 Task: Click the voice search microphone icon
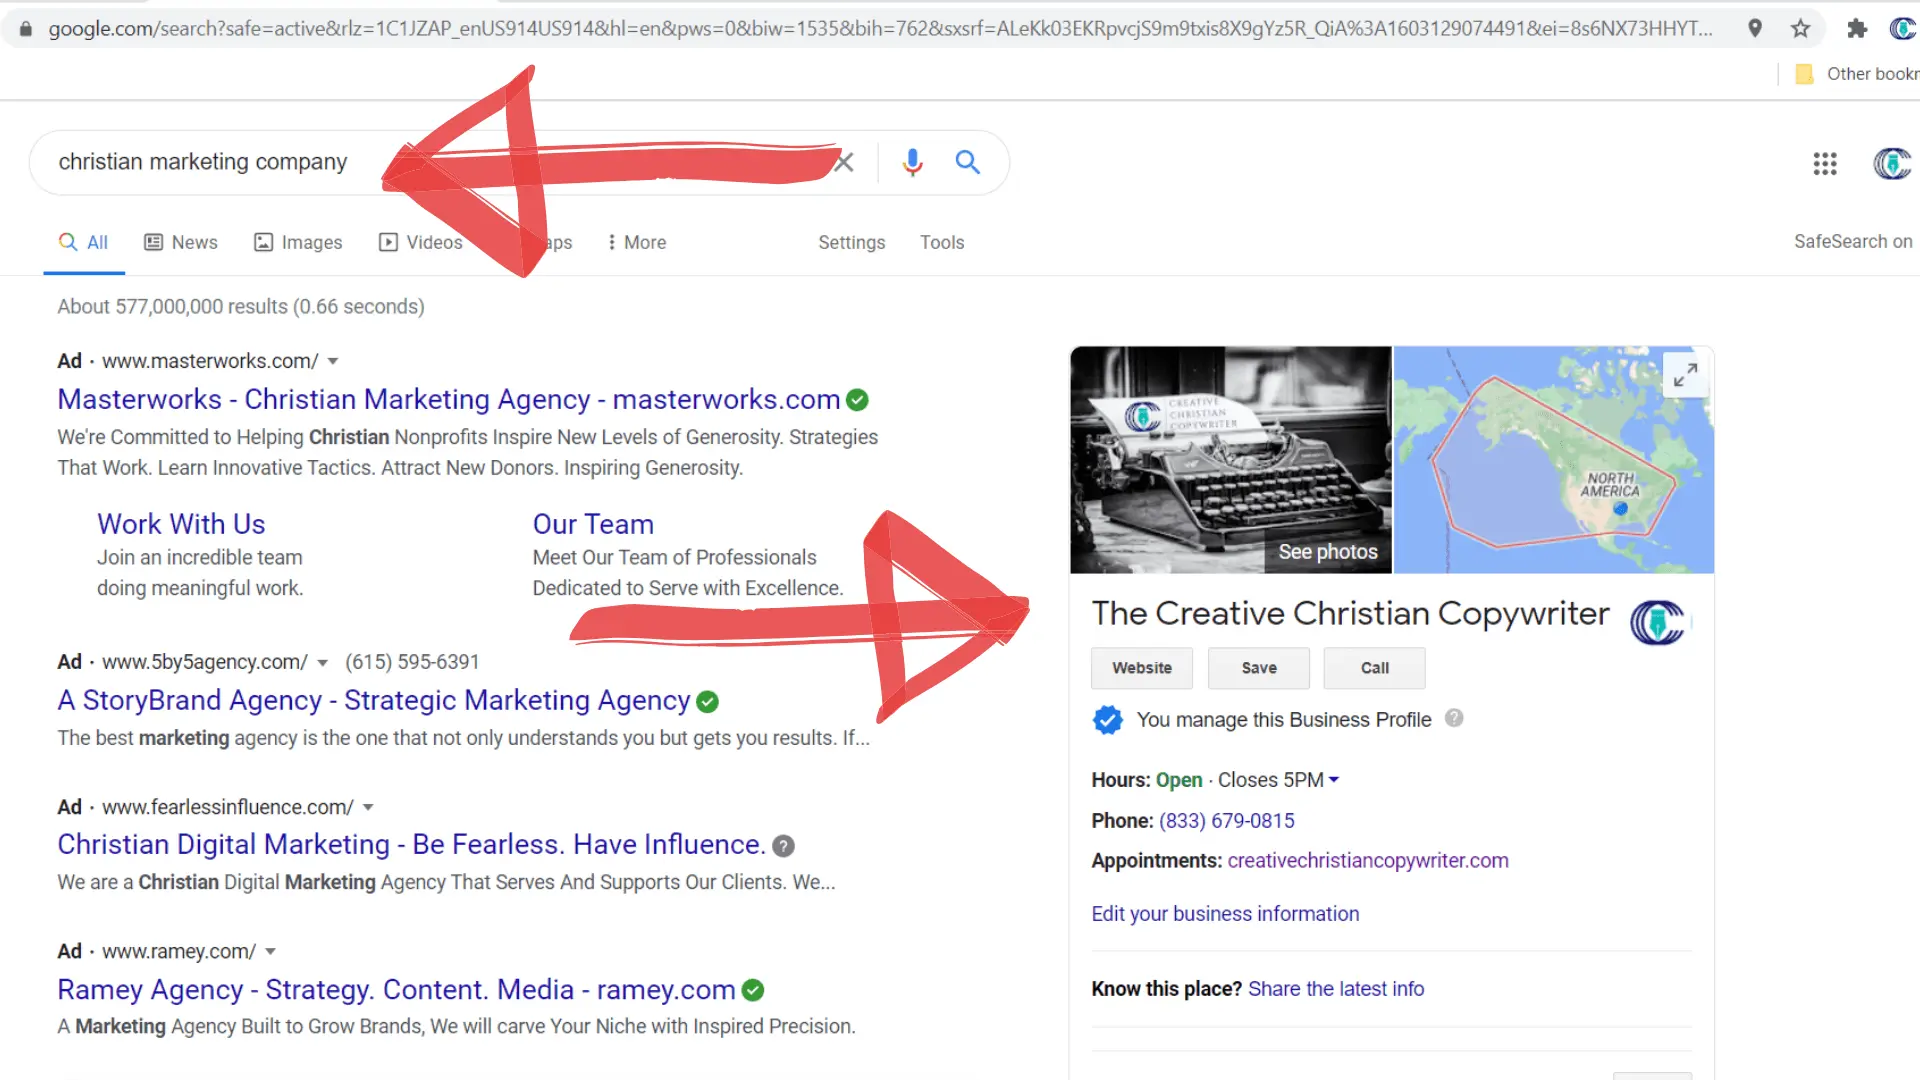[911, 162]
